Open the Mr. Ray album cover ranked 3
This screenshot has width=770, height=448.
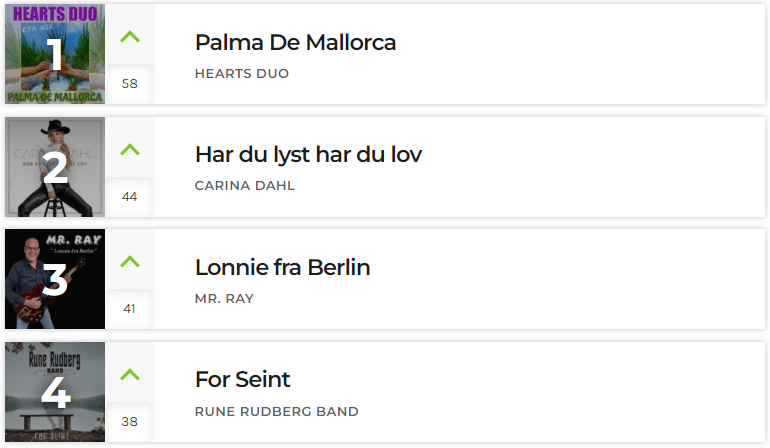click(x=55, y=279)
